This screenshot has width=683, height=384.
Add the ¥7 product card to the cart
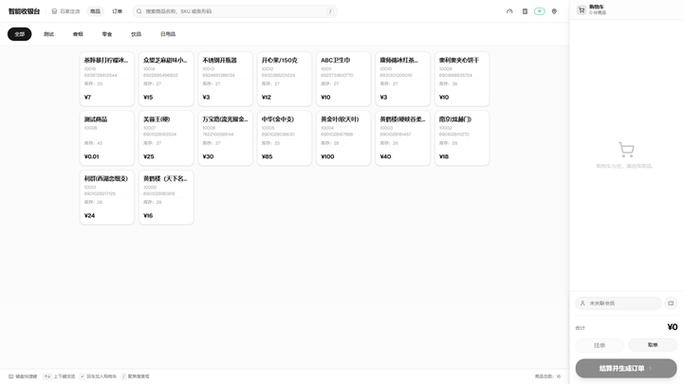click(107, 79)
